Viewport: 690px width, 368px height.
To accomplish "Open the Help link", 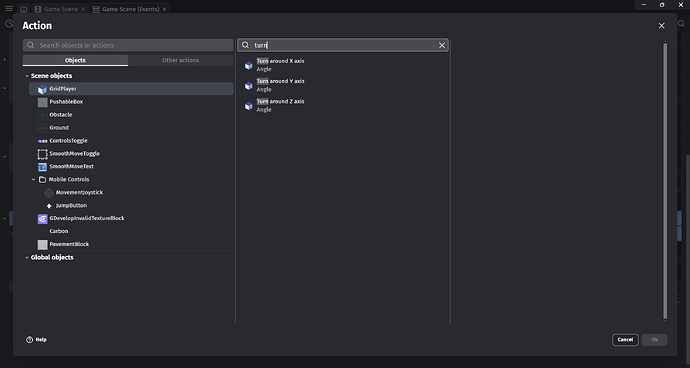I will [37, 340].
